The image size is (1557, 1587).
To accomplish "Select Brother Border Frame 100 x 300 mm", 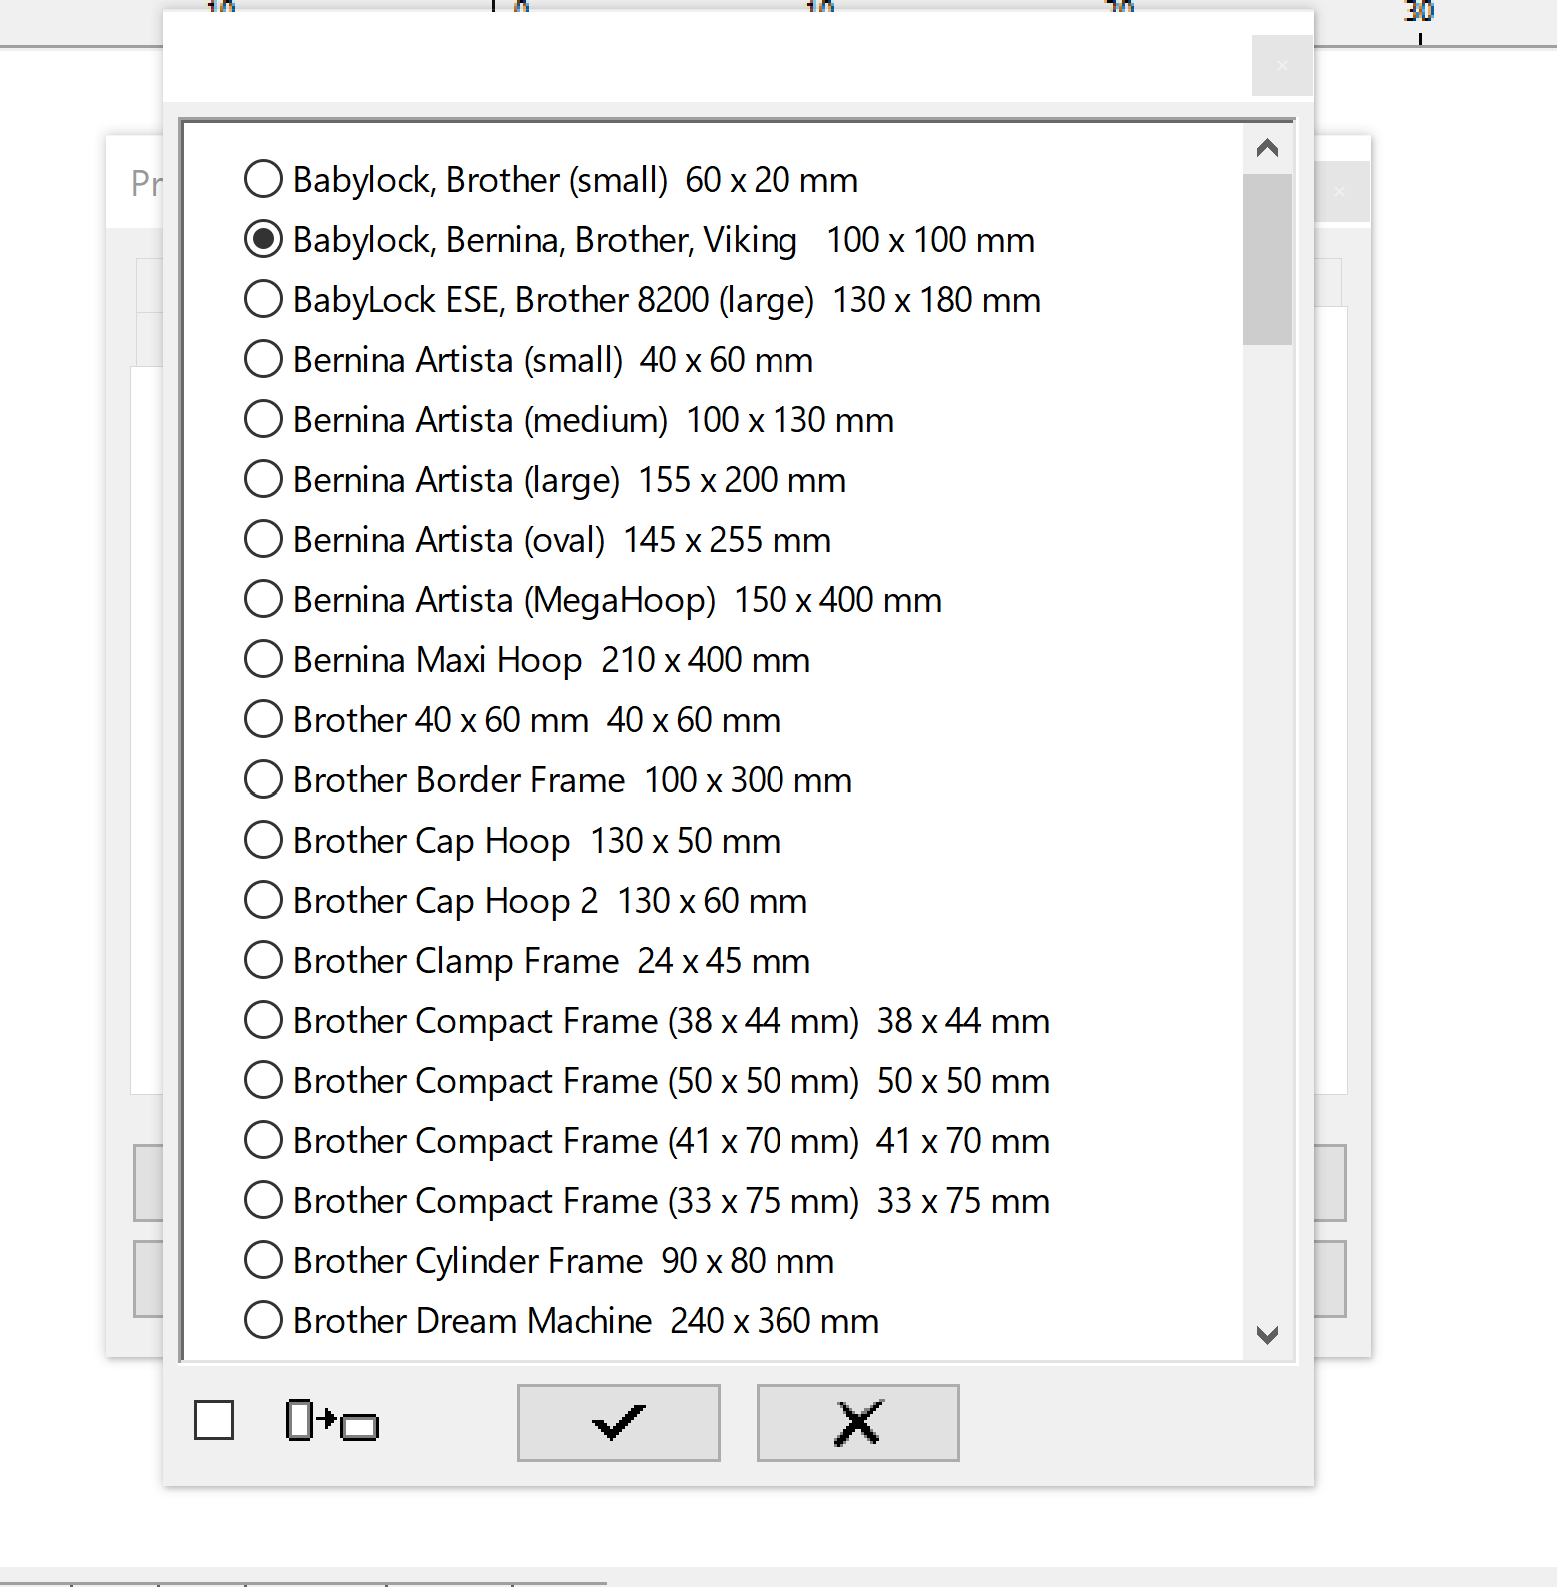I will (x=263, y=780).
